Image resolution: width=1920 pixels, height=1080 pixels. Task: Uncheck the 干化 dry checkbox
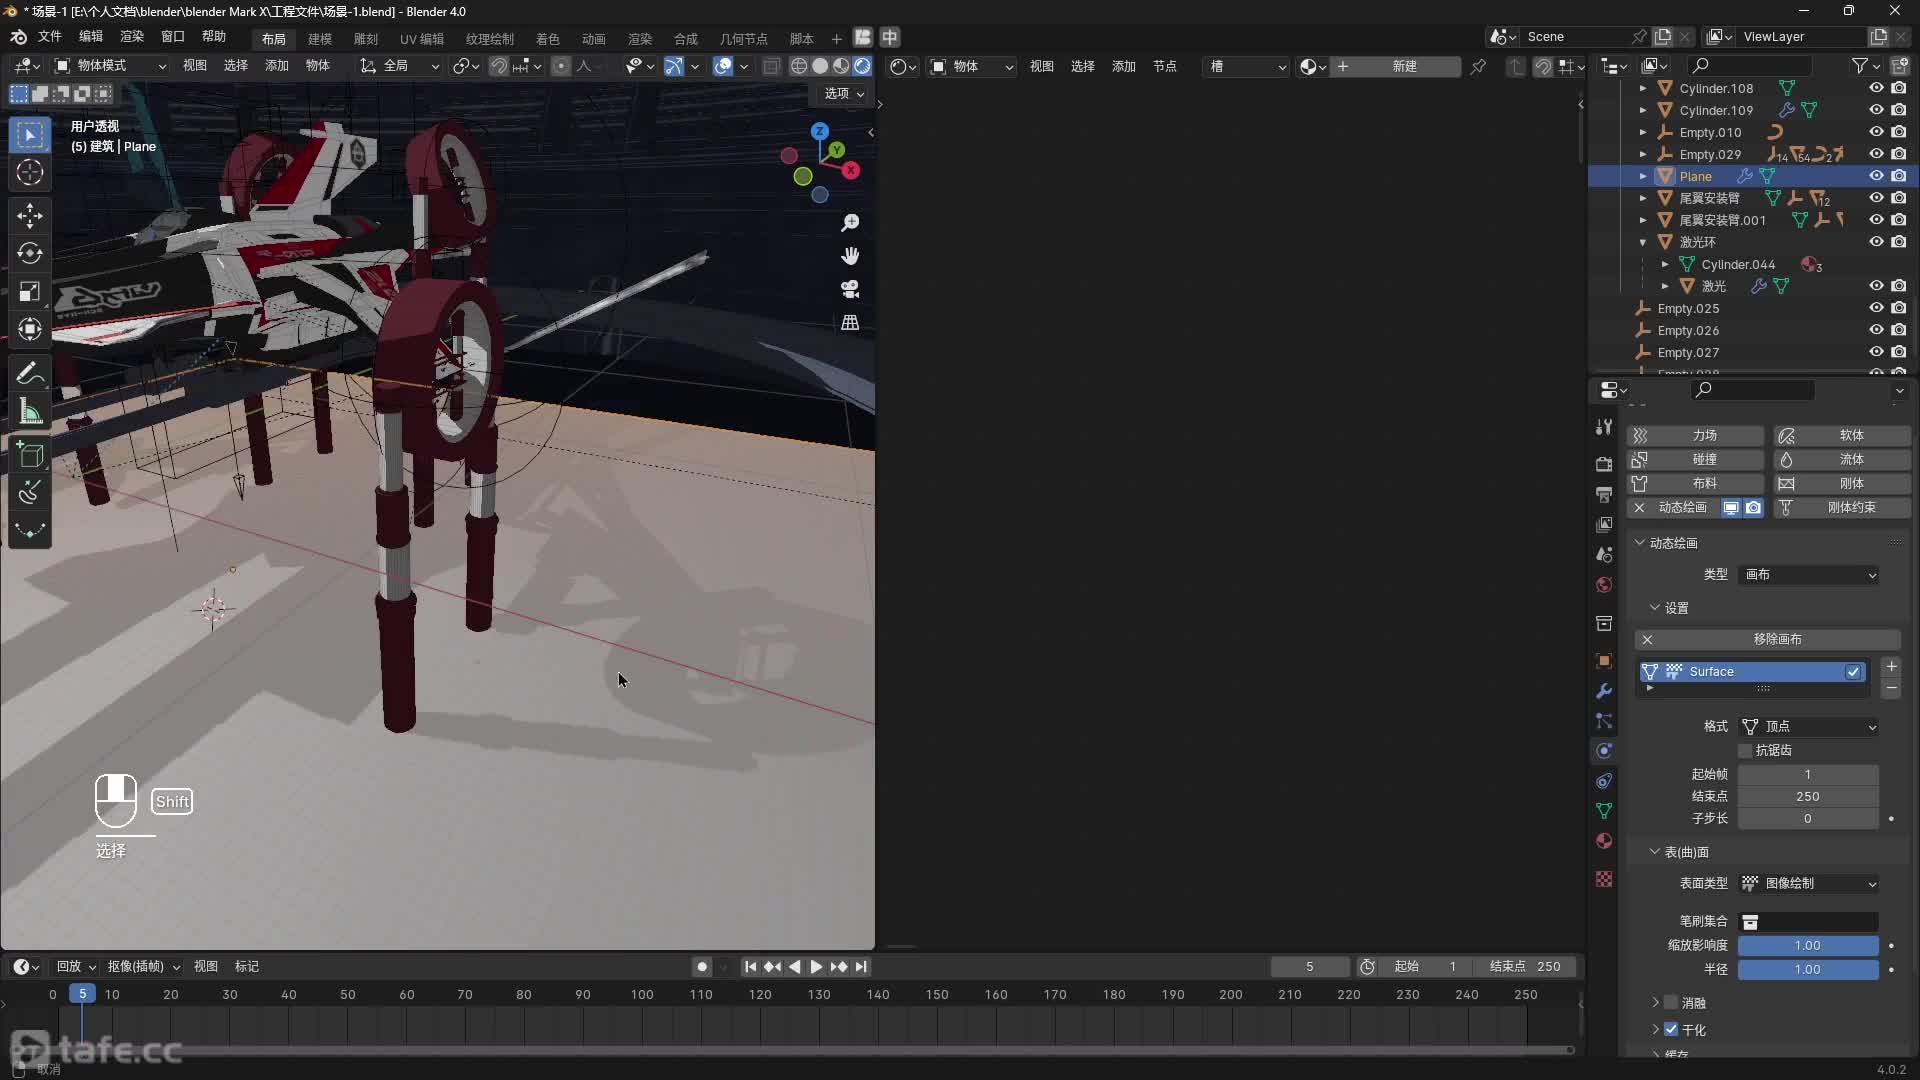(x=1671, y=1029)
